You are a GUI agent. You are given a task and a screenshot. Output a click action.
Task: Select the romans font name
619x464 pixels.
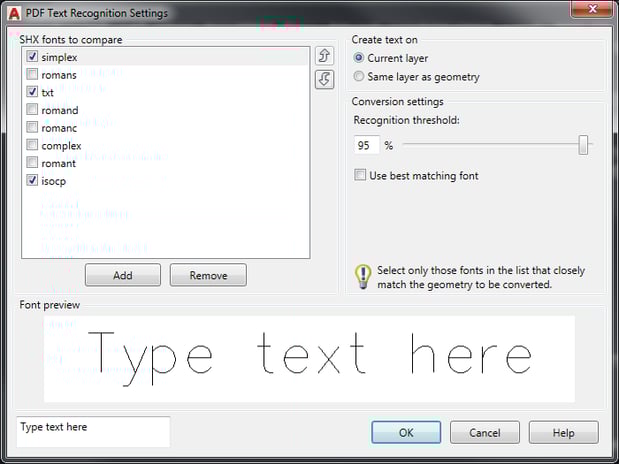tap(59, 75)
